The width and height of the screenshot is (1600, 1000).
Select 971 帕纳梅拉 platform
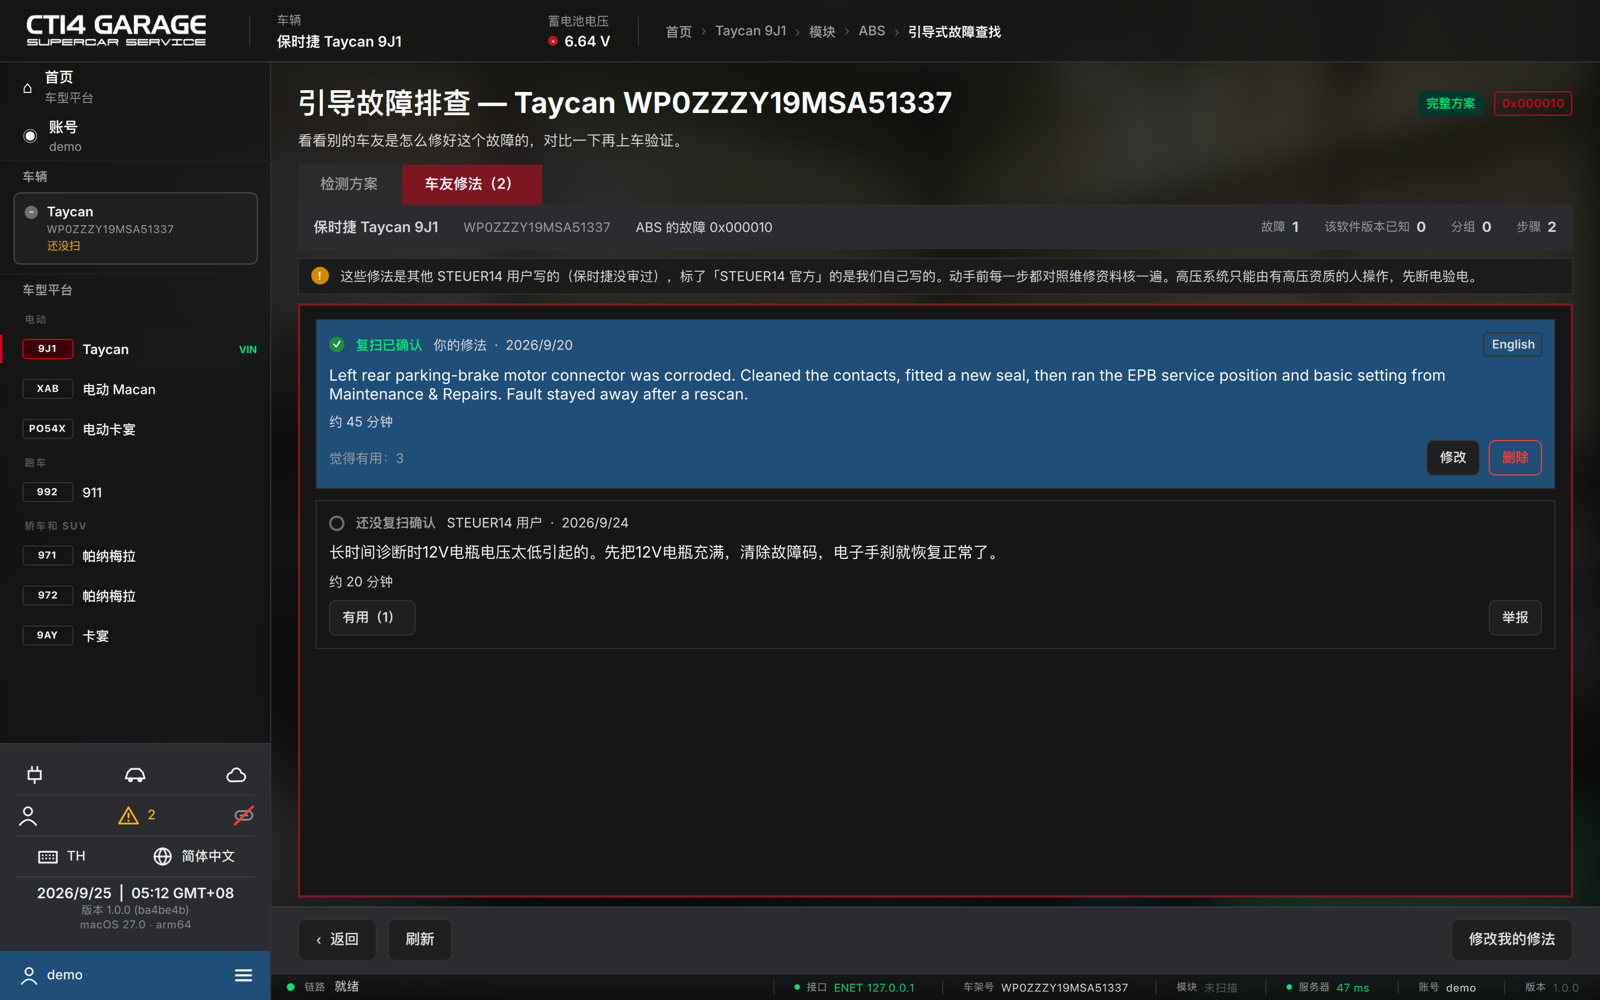[135, 556]
